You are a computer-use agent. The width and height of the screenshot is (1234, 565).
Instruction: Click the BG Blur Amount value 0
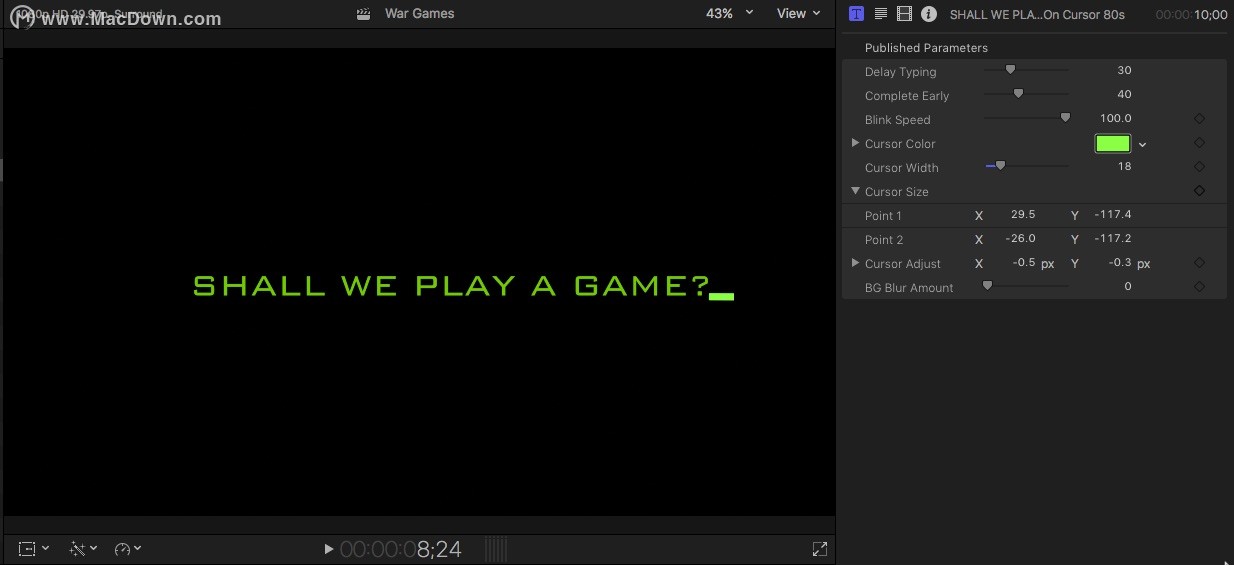(x=1128, y=286)
